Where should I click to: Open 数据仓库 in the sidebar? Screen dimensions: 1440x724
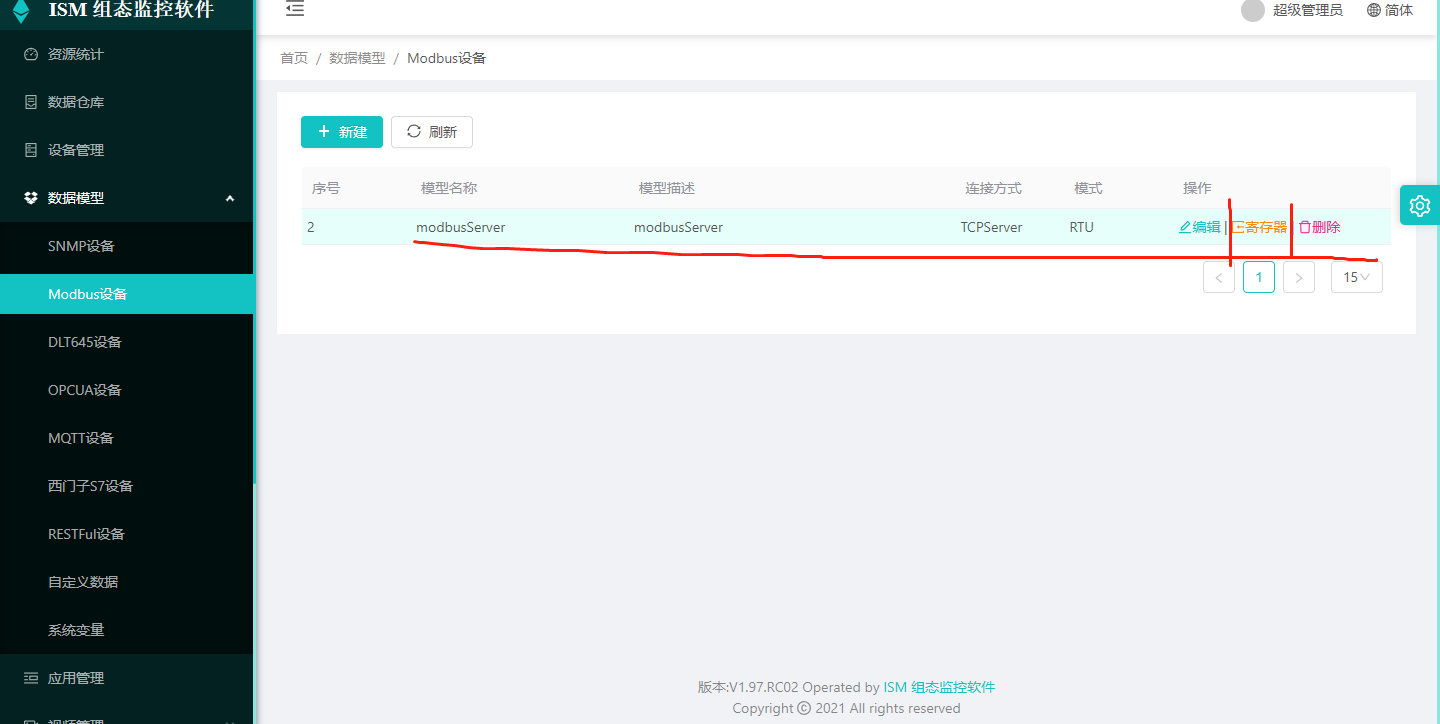[126, 102]
